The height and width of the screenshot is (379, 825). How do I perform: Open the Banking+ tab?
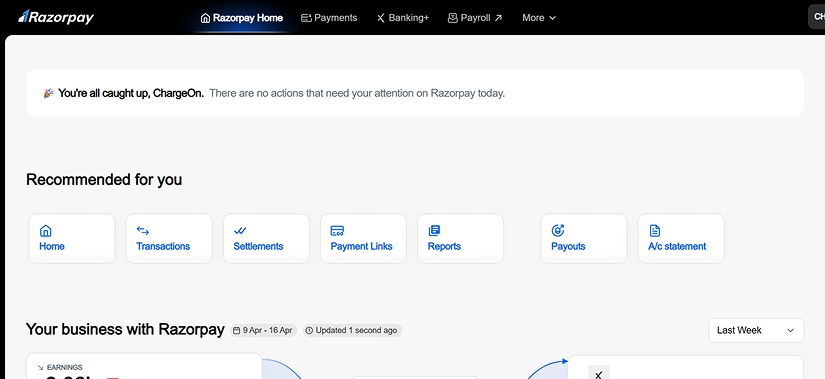[x=403, y=18]
